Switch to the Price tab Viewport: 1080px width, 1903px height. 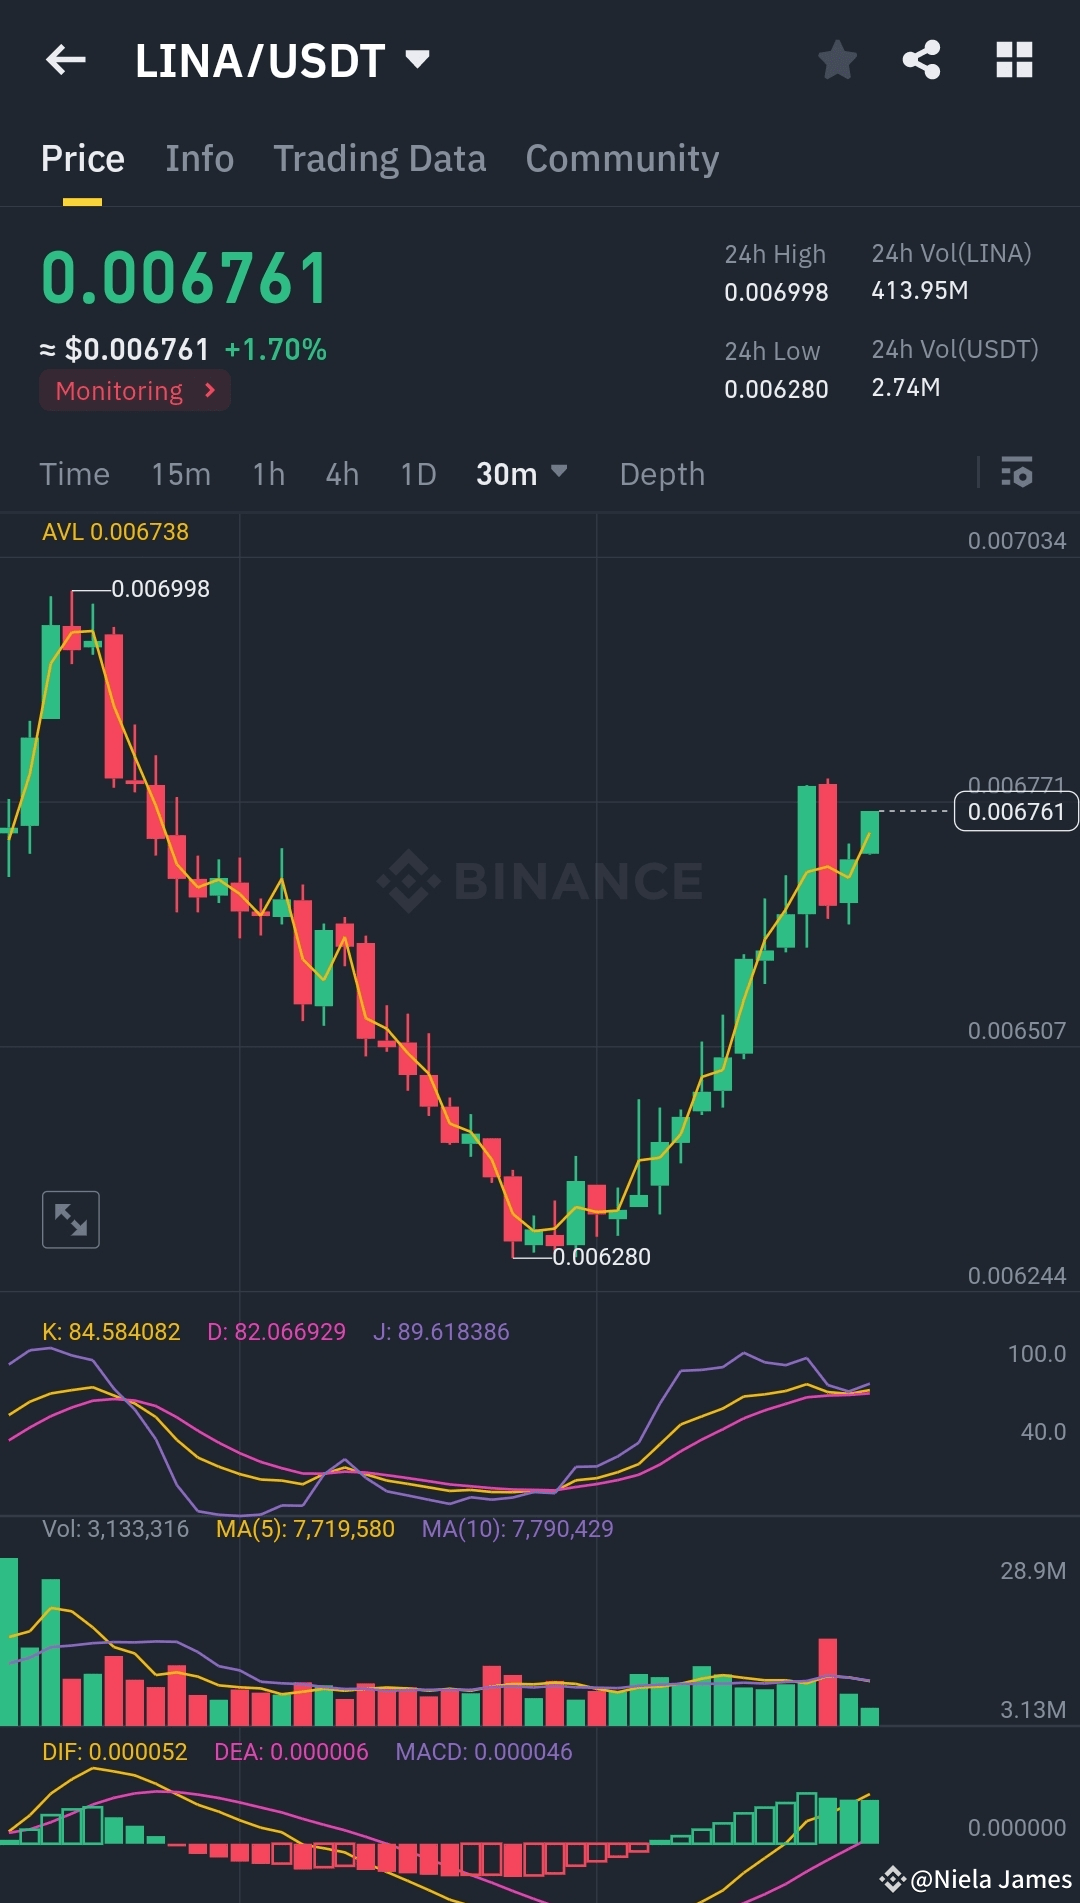(83, 159)
